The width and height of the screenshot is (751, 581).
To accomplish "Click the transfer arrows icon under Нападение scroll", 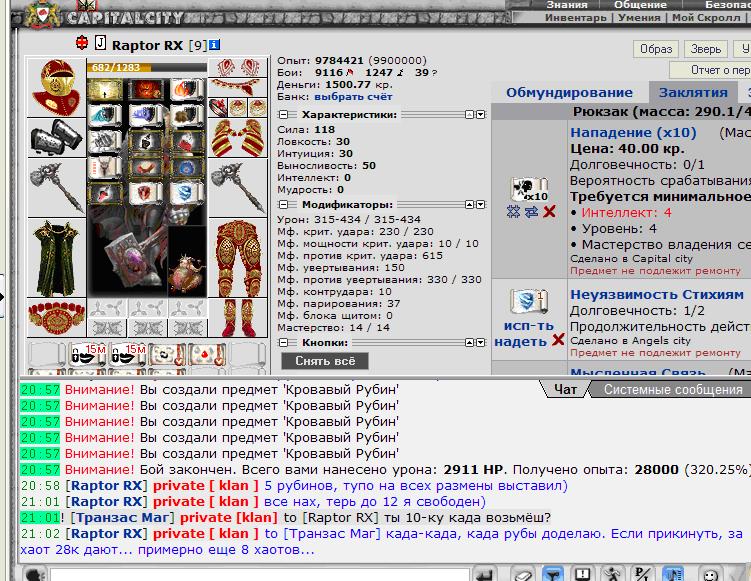I will [x=531, y=212].
